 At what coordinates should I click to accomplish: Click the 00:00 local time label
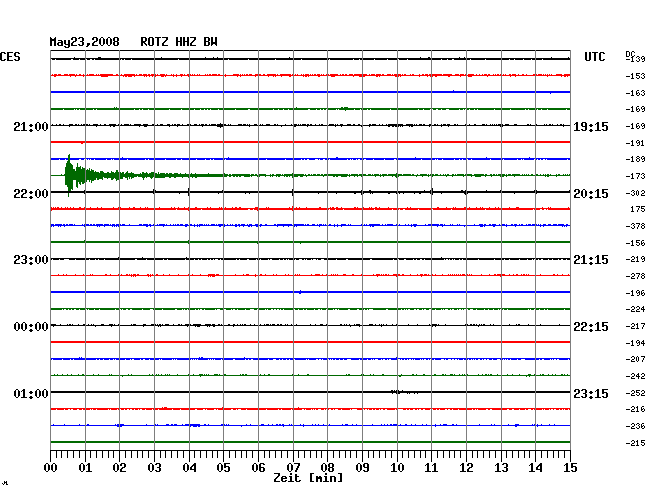coord(31,327)
